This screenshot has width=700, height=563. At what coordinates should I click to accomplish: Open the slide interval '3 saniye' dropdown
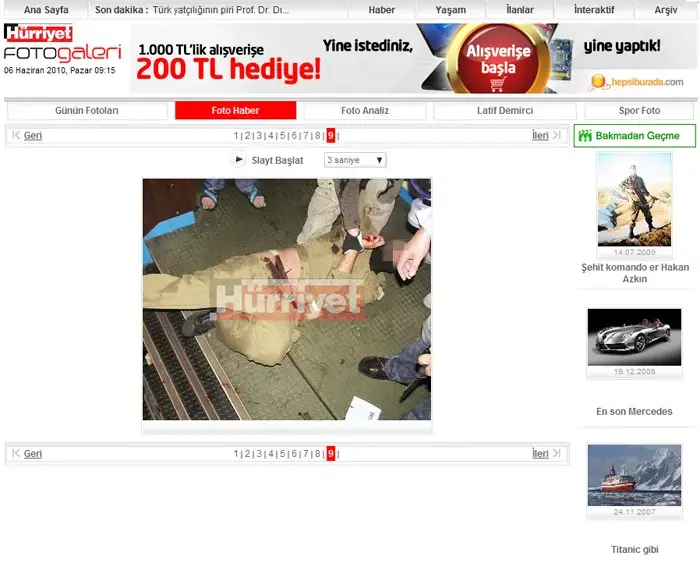(x=355, y=160)
